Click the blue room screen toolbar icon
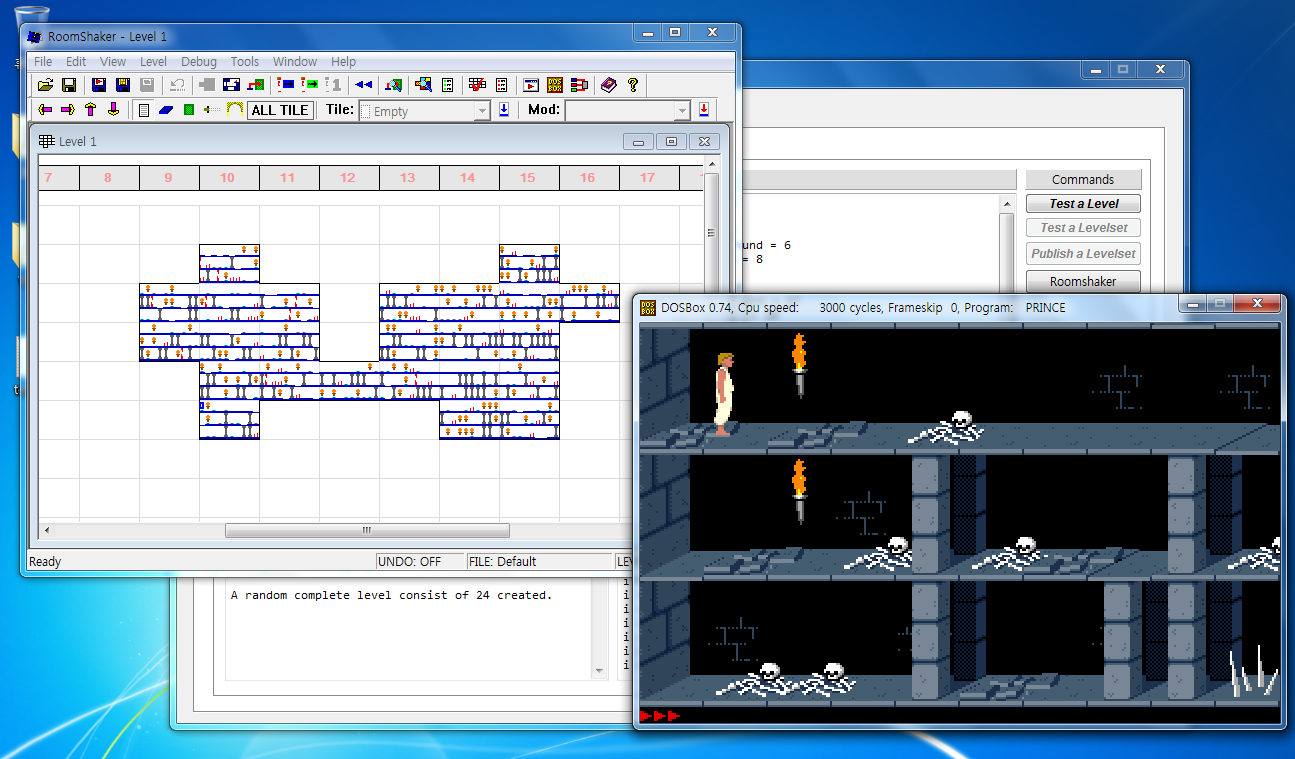1295x759 pixels. [x=231, y=85]
